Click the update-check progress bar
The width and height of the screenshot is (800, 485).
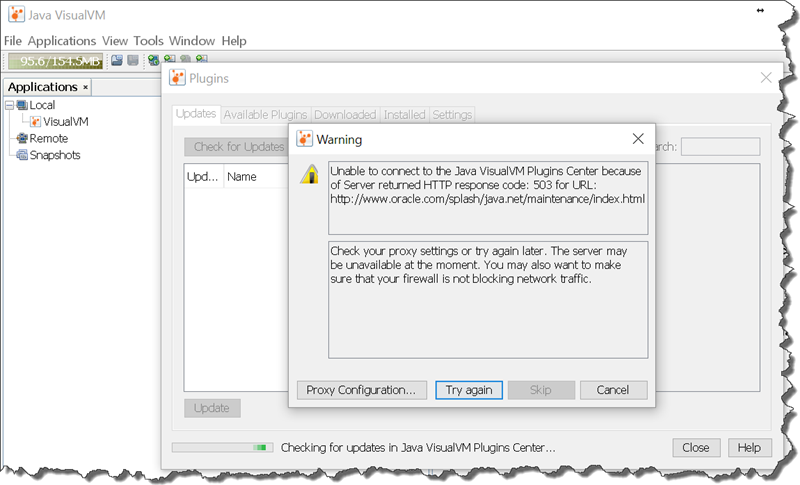222,447
